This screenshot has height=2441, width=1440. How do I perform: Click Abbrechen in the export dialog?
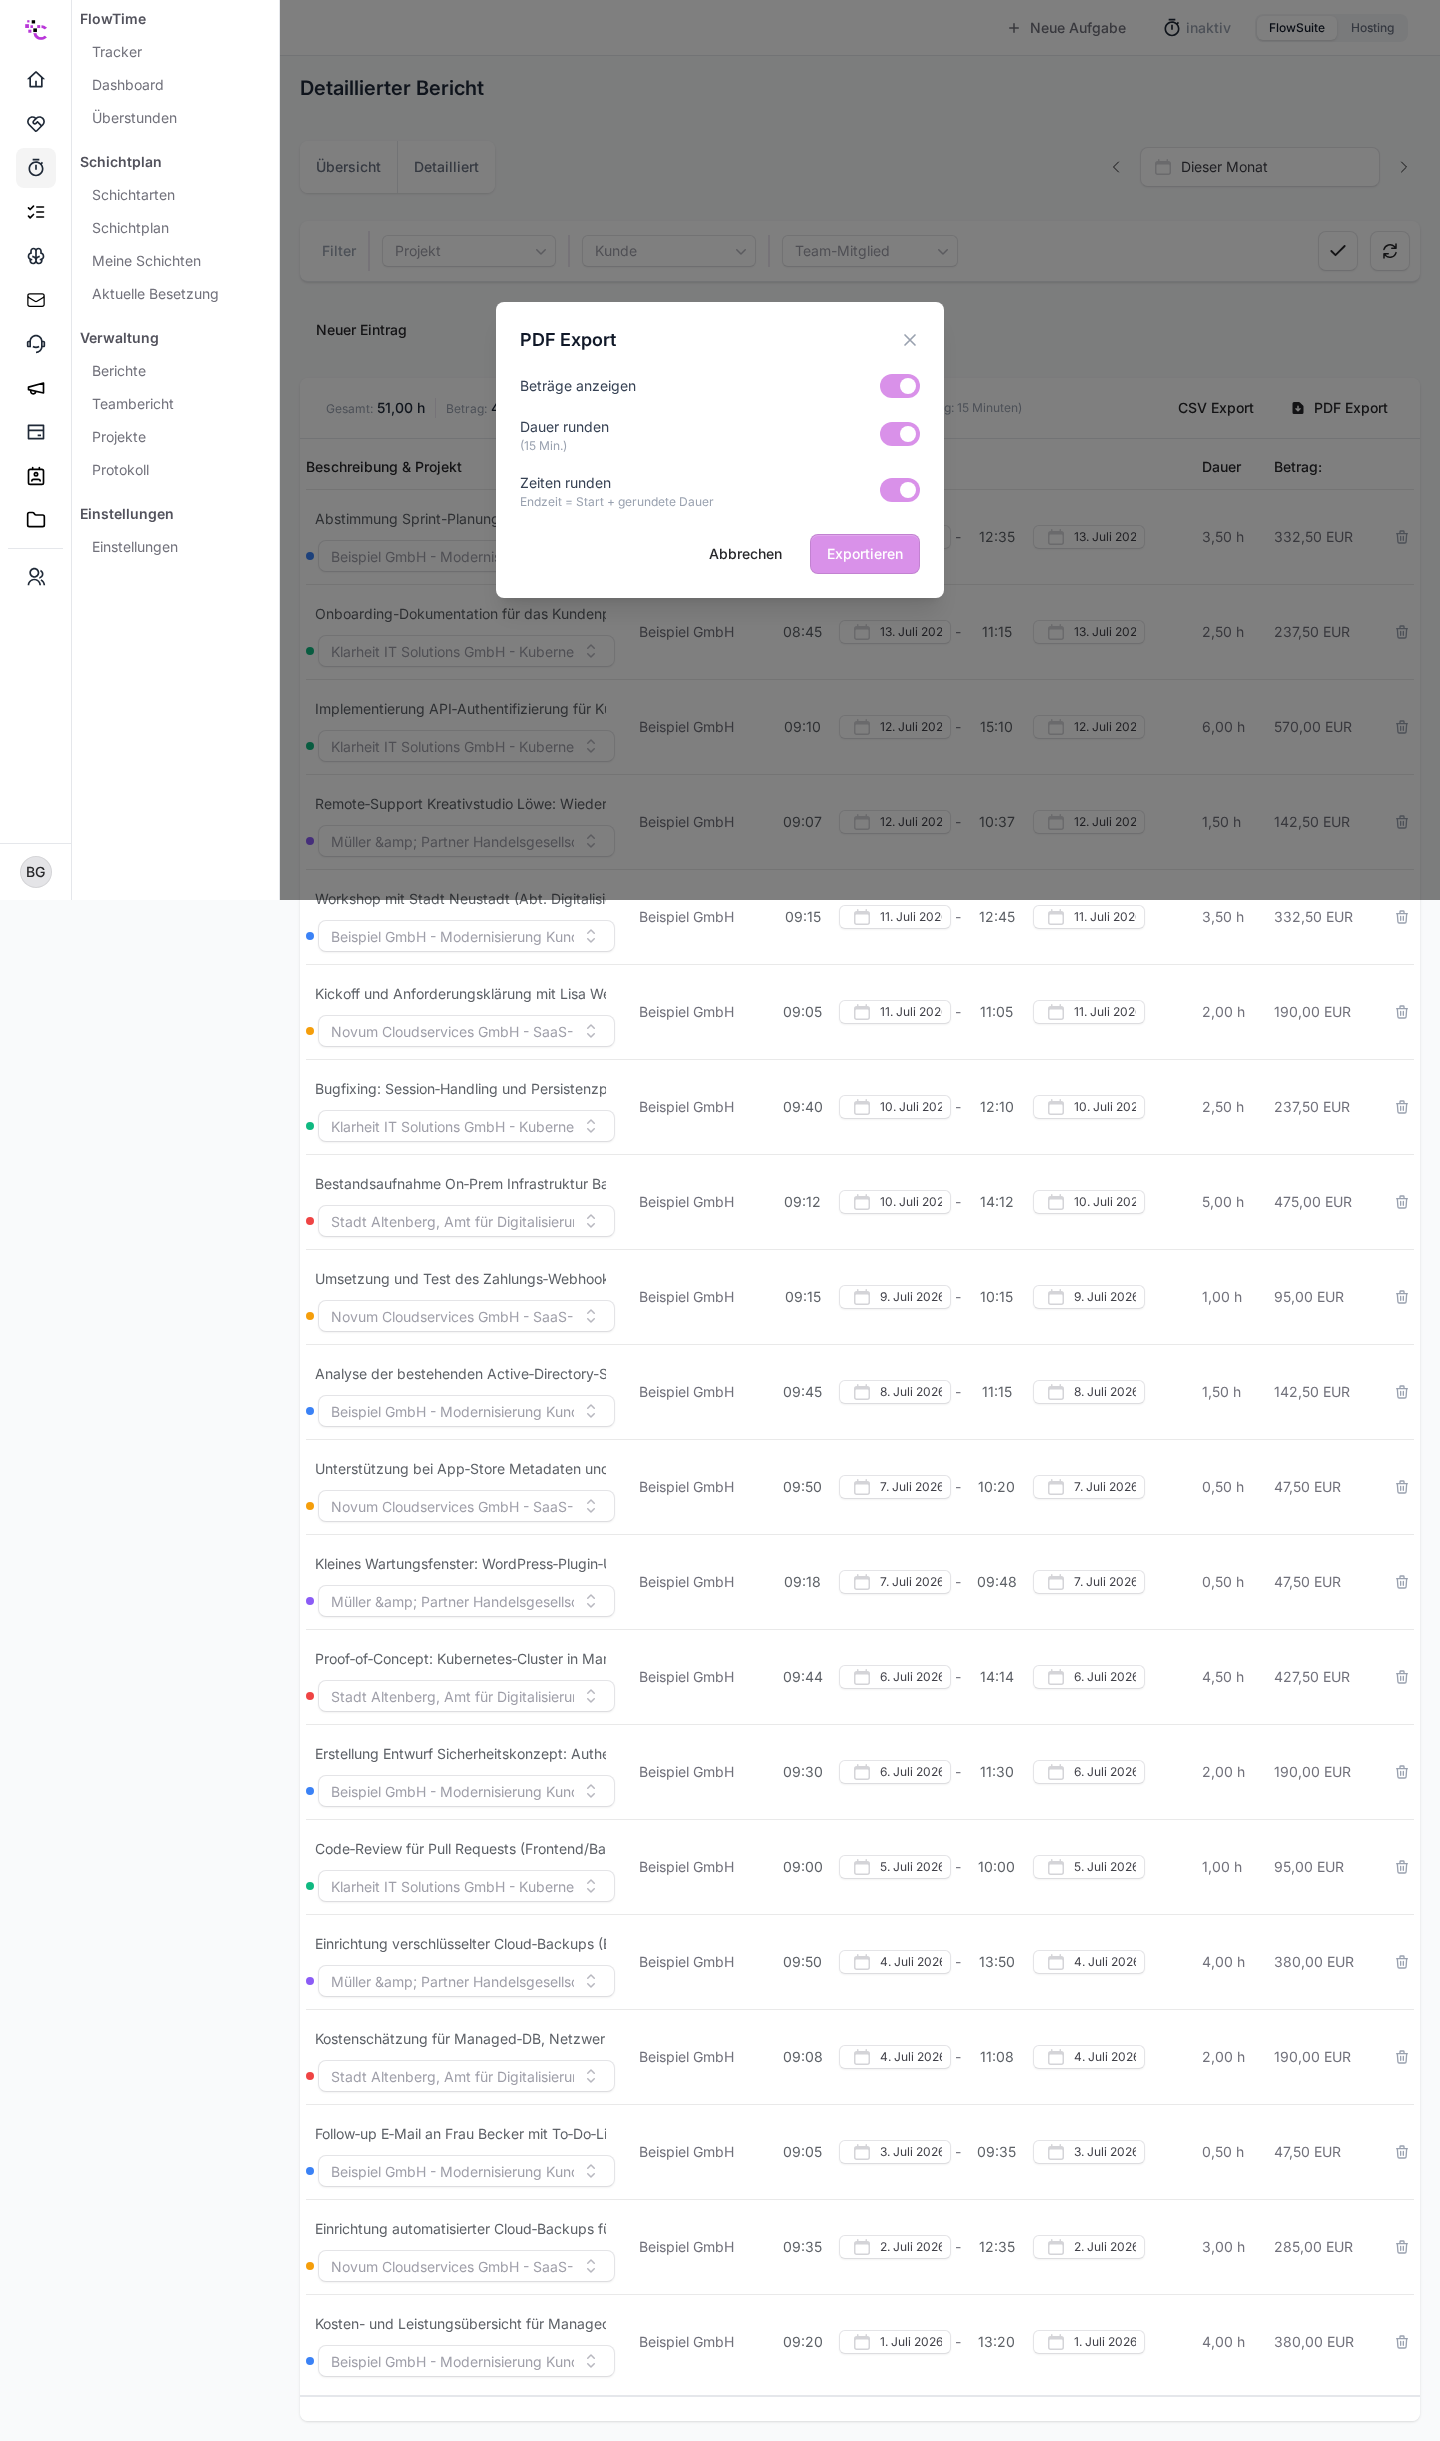point(745,554)
